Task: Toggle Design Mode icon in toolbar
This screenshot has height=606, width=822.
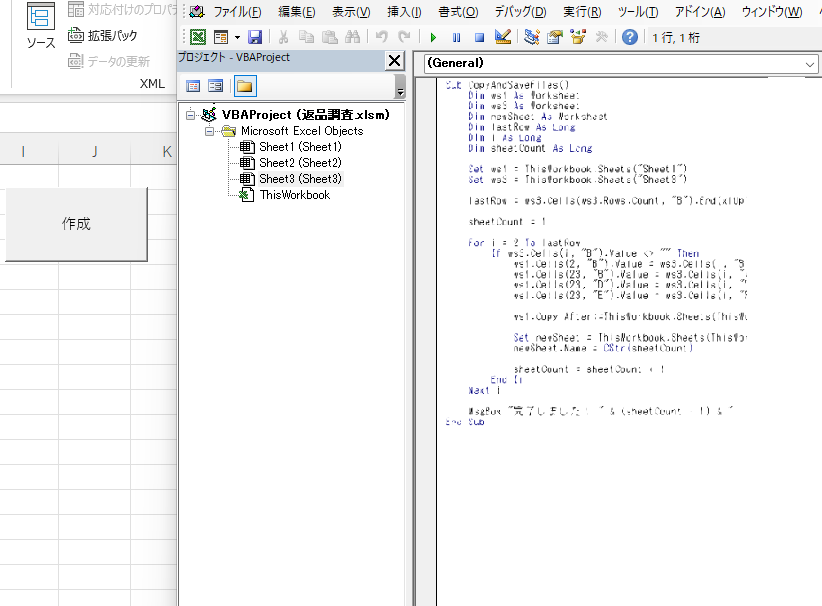Action: coord(502,37)
